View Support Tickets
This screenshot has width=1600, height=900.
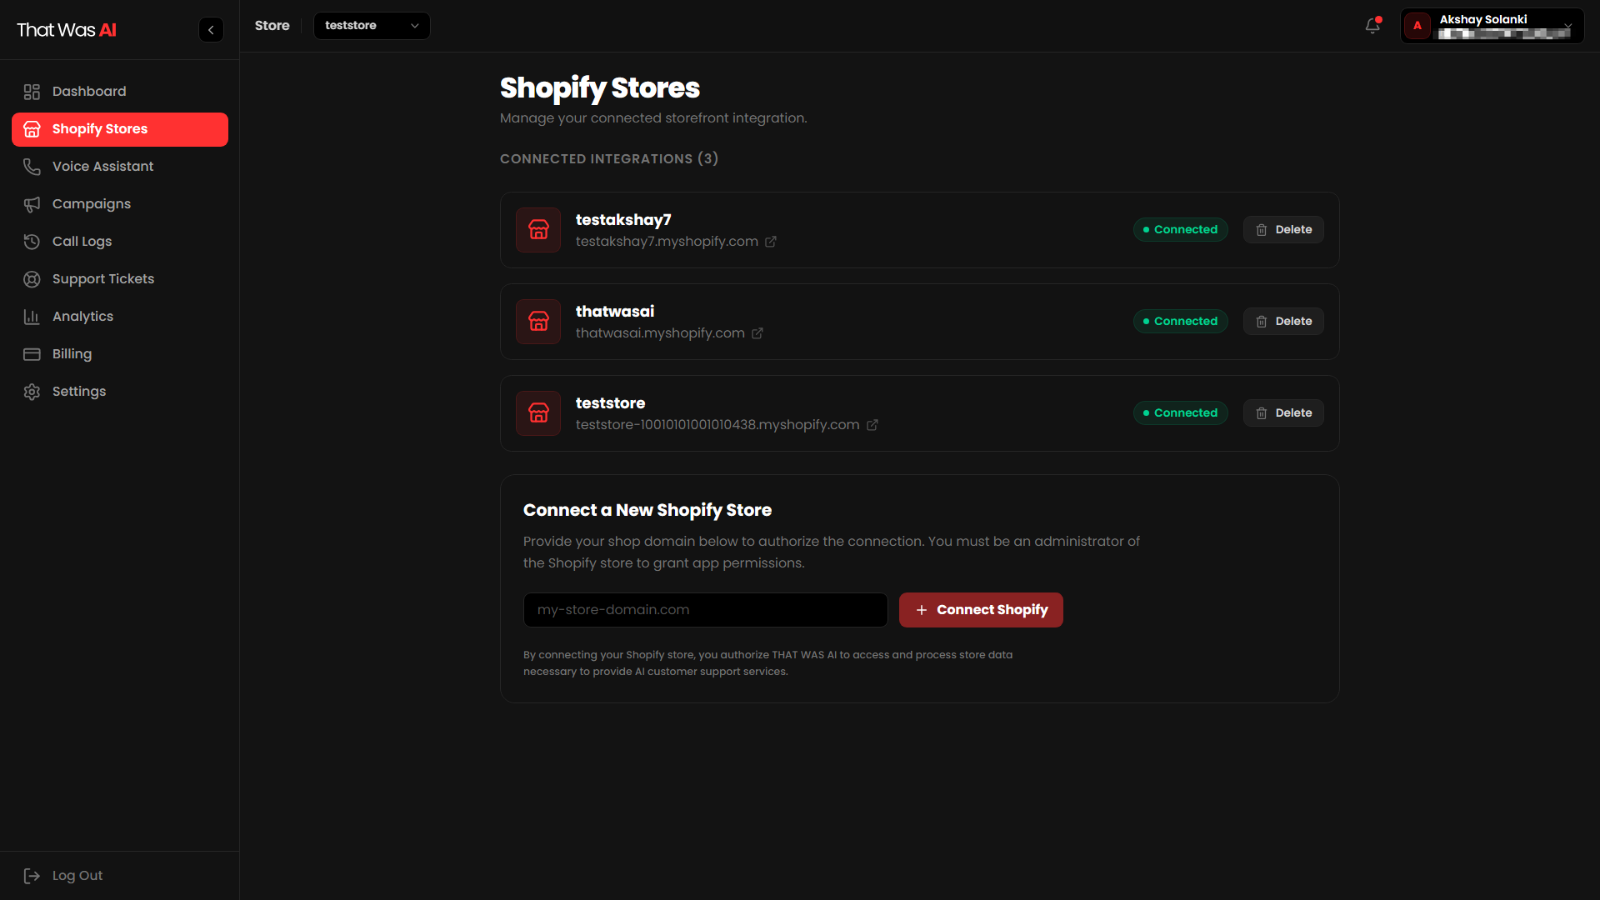[x=120, y=279]
